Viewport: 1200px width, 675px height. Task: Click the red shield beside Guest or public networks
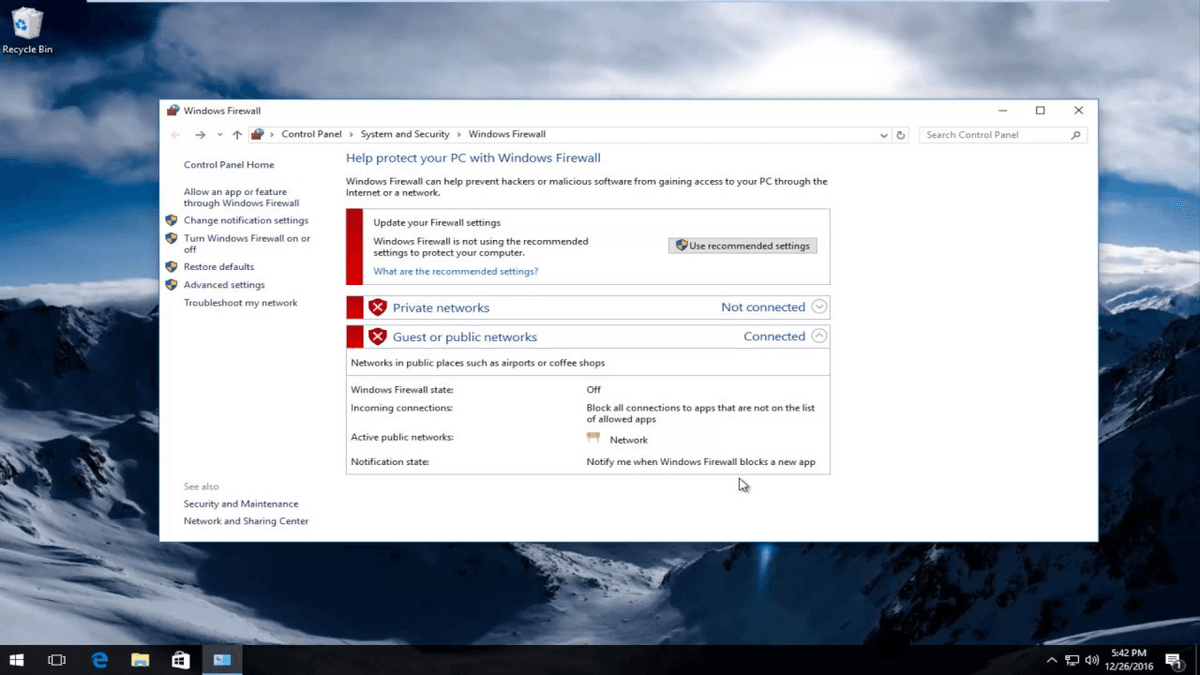coord(377,337)
